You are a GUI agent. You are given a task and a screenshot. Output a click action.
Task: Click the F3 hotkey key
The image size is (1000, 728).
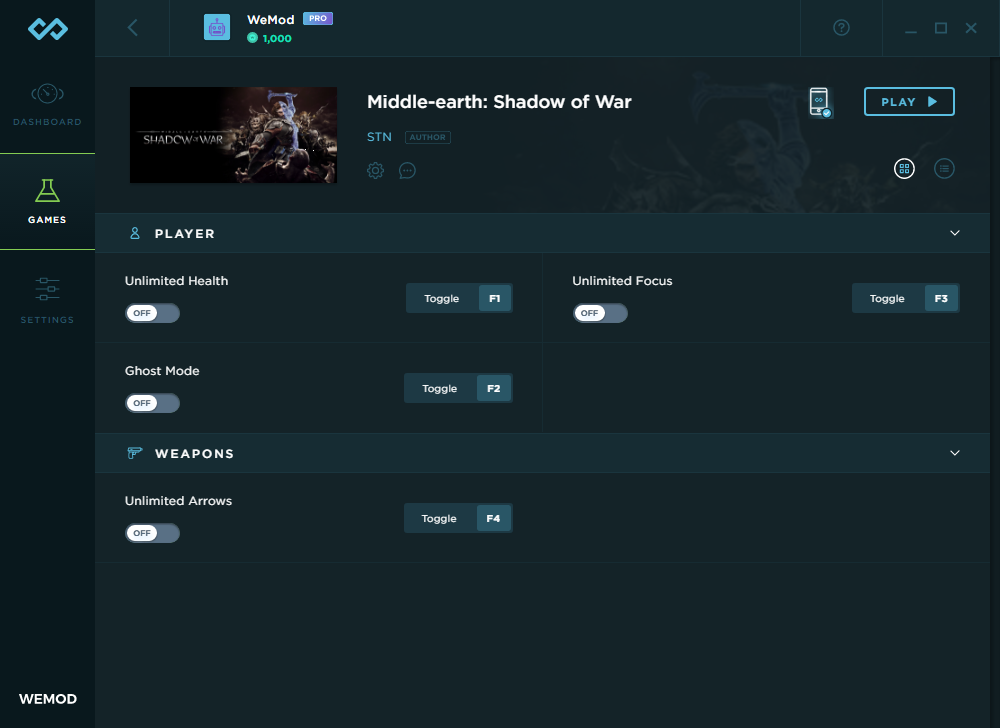pyautogui.click(x=941, y=298)
